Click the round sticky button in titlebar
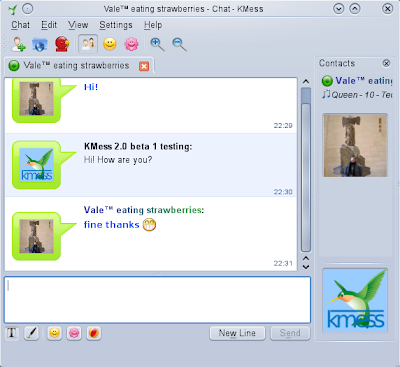The width and height of the screenshot is (400, 367). (28, 9)
